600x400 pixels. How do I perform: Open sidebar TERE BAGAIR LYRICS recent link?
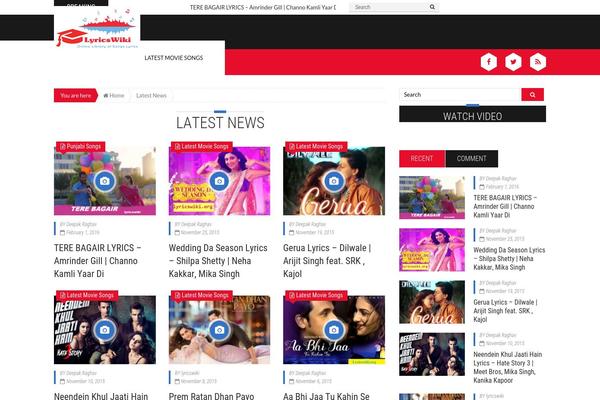[x=505, y=206]
